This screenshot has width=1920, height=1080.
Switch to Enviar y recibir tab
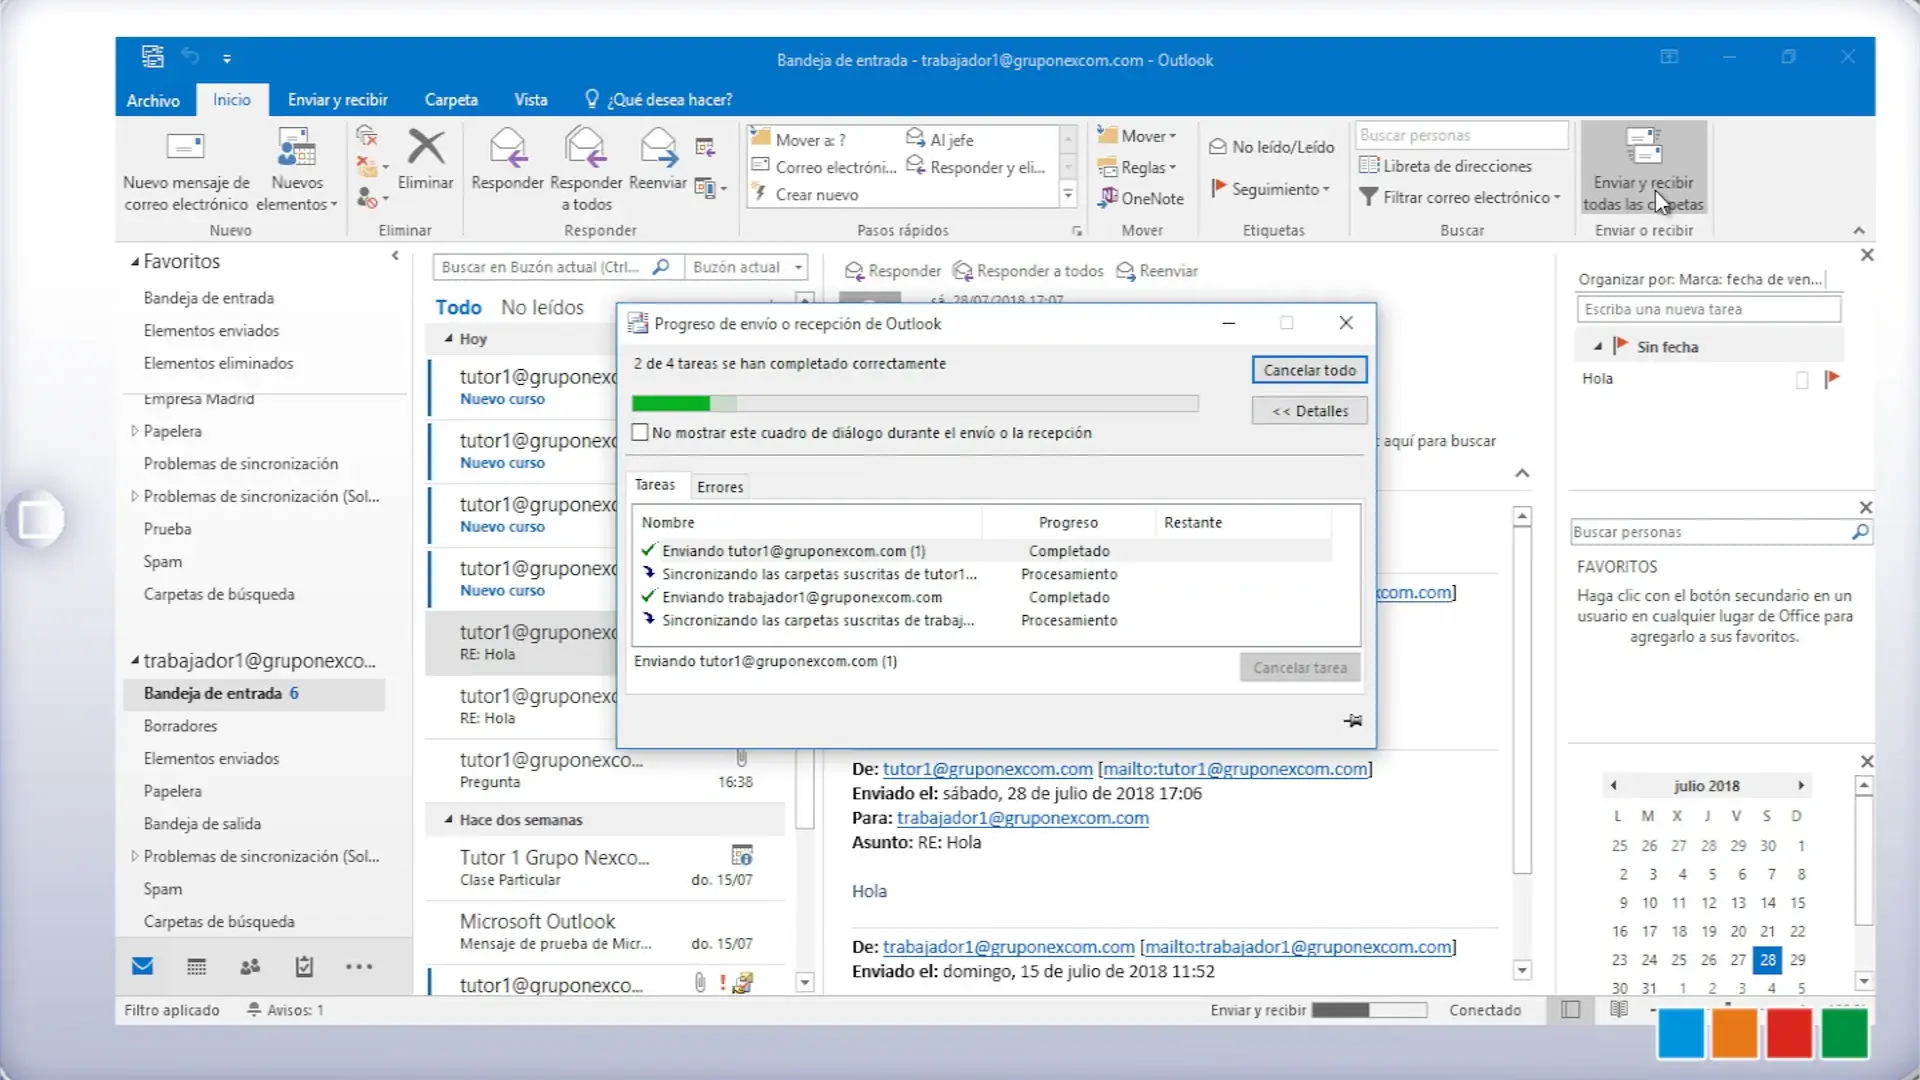pos(338,100)
